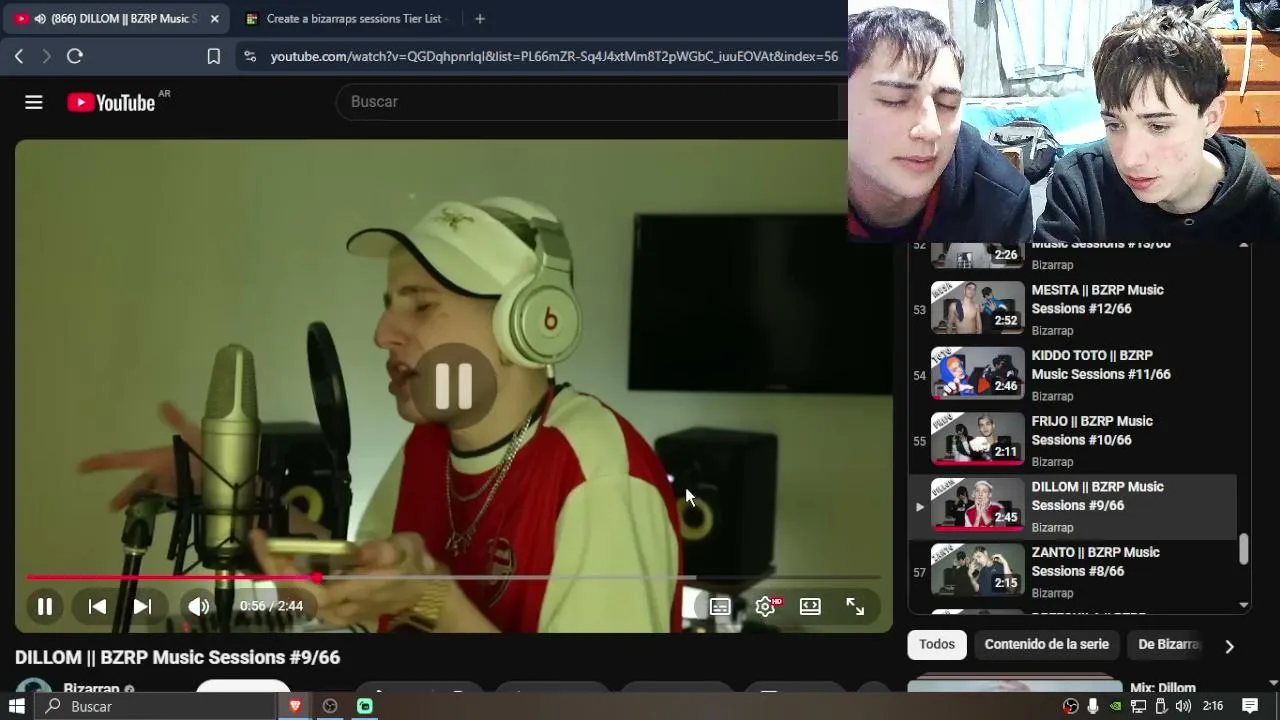The height and width of the screenshot is (720, 1280).
Task: Open the ZANTO playlist thumbnail
Action: (978, 570)
